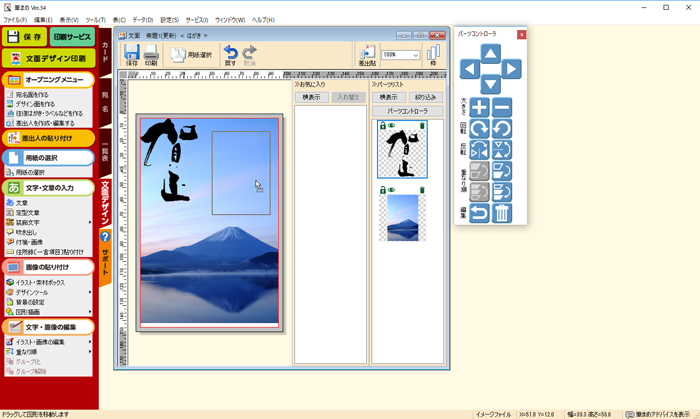Click the move-up arrow in パーツコントローラ

click(x=490, y=53)
